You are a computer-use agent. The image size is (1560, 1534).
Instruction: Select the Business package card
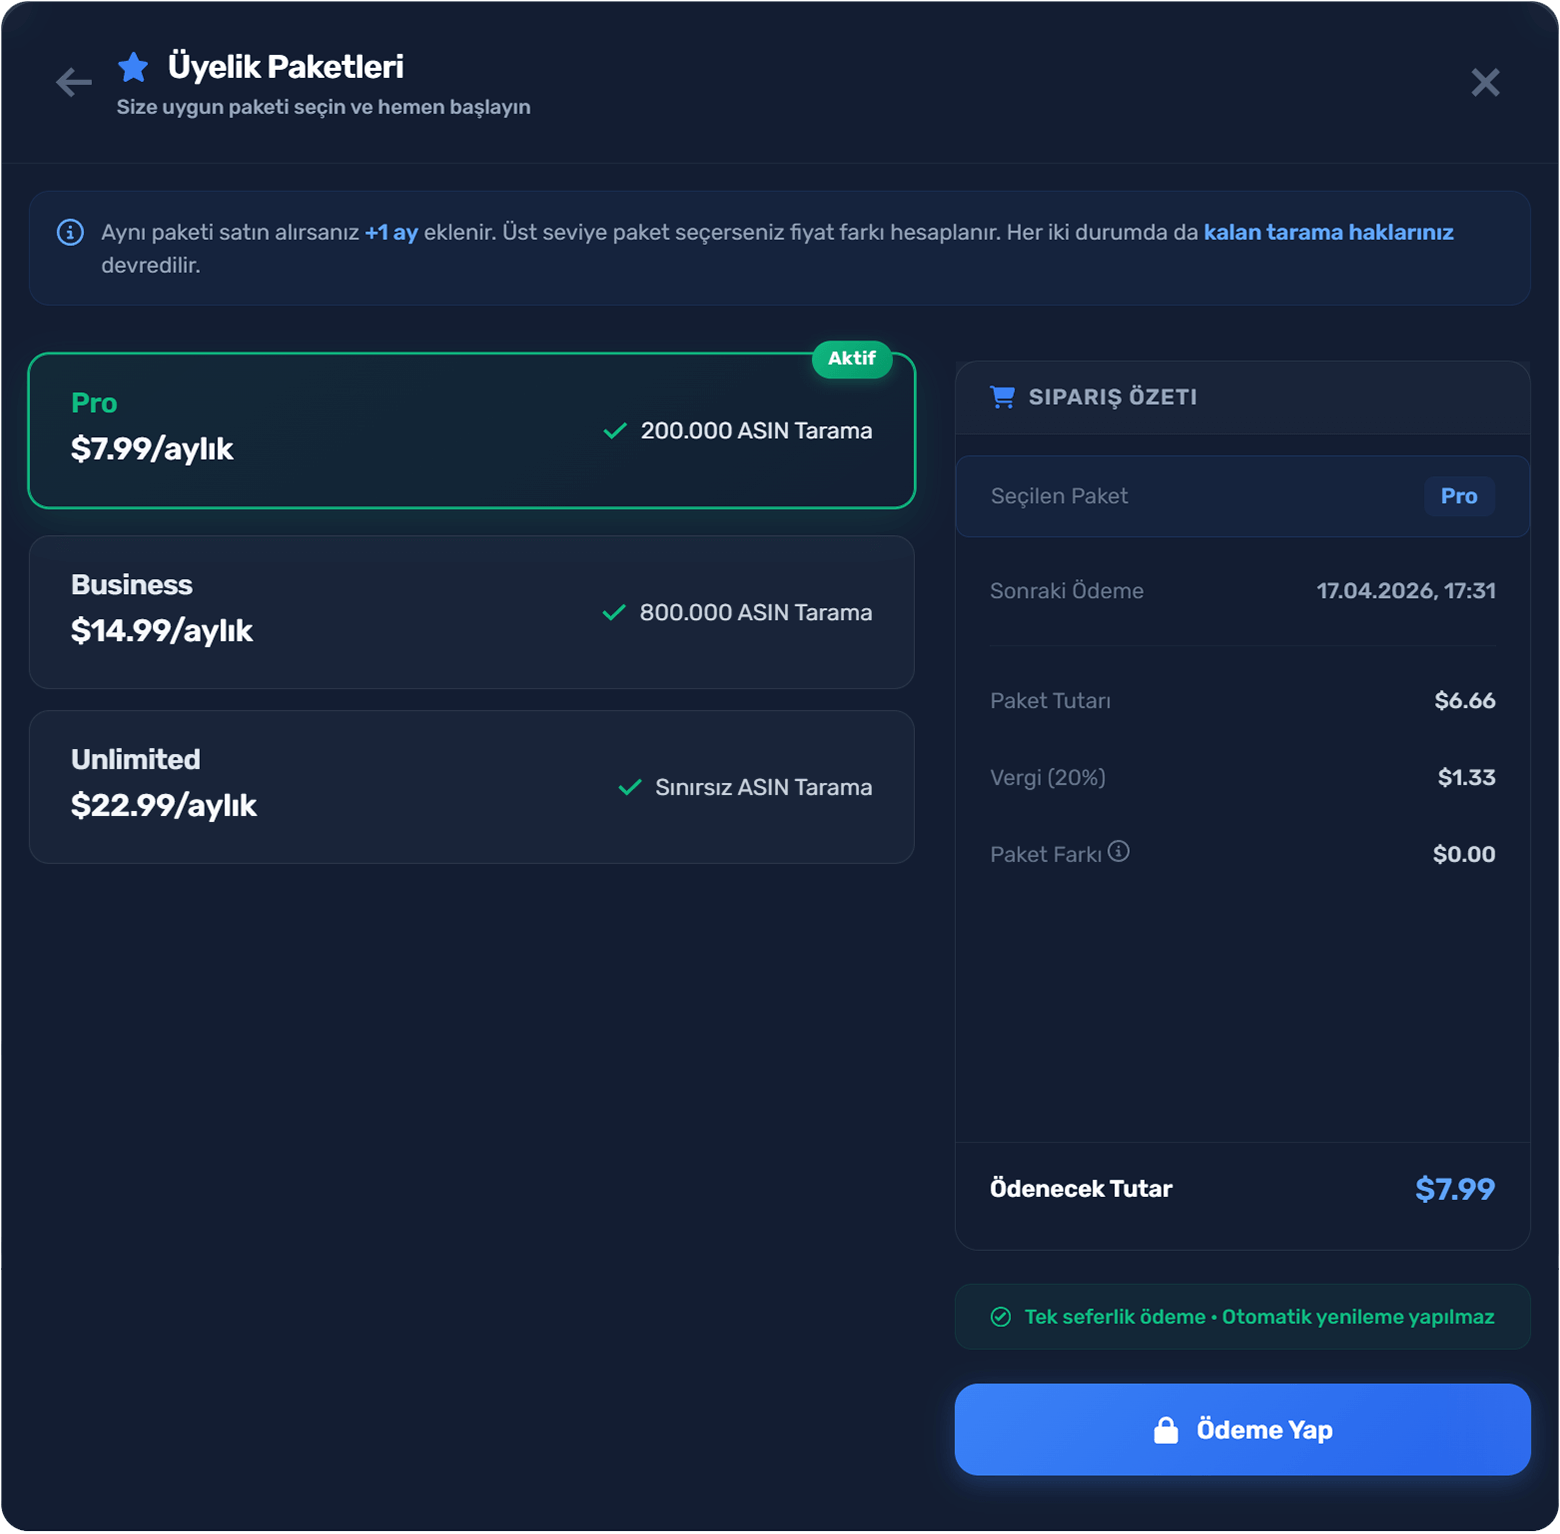pos(471,612)
